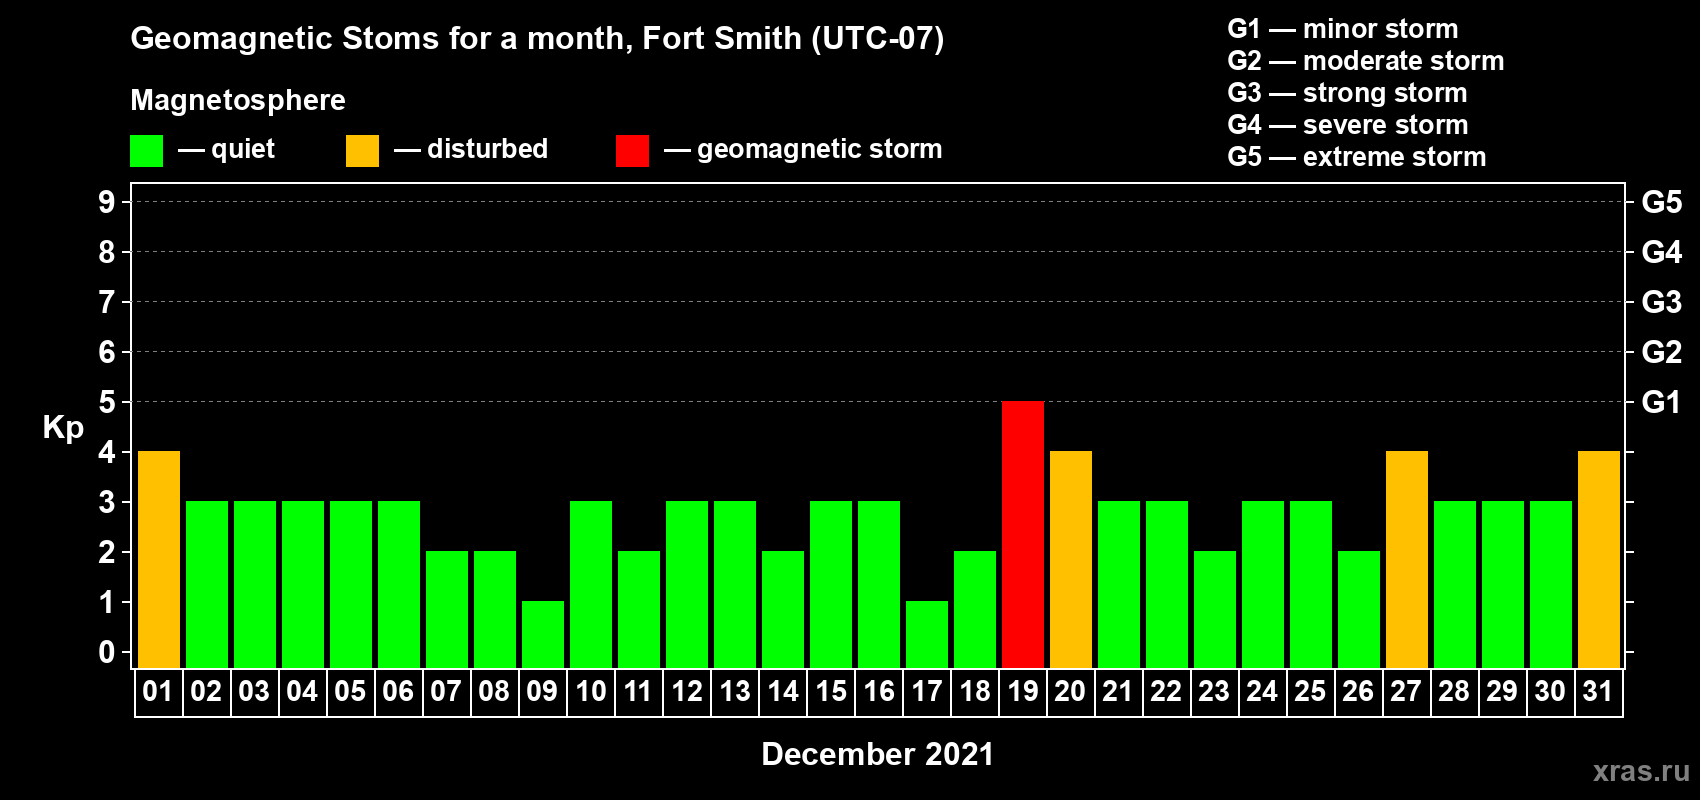The height and width of the screenshot is (800, 1700).
Task: Click the Kp axis value 0
Action: (x=107, y=652)
